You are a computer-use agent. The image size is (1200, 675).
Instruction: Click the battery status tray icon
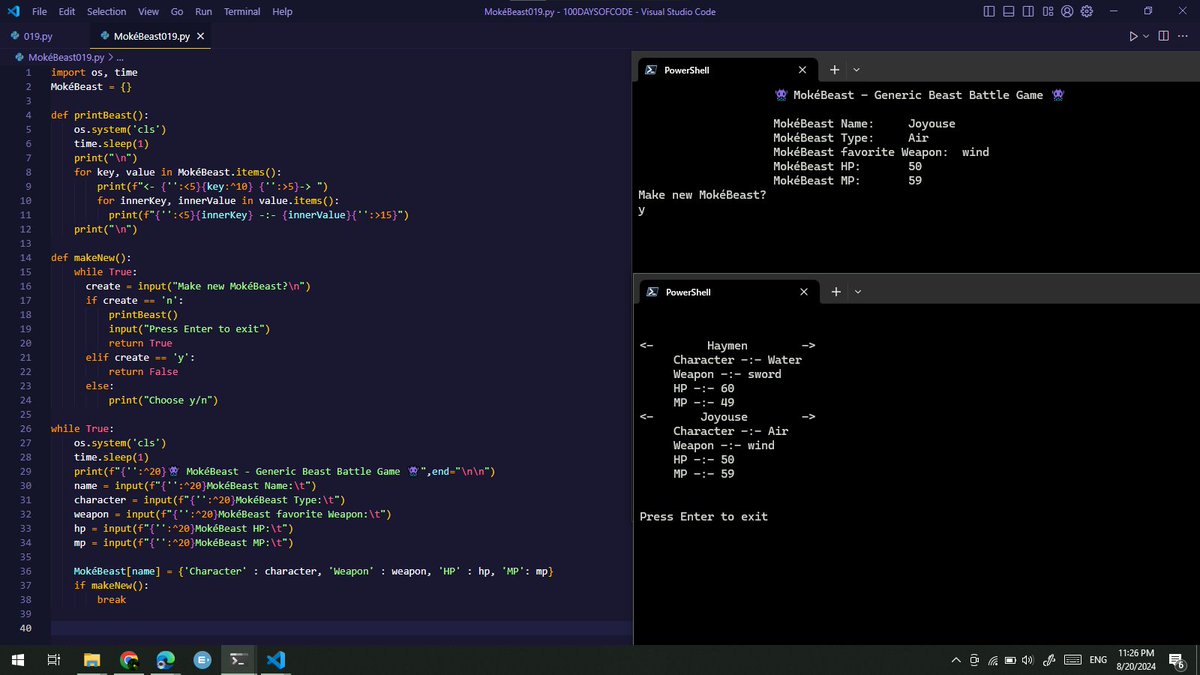pyautogui.click(x=1009, y=660)
